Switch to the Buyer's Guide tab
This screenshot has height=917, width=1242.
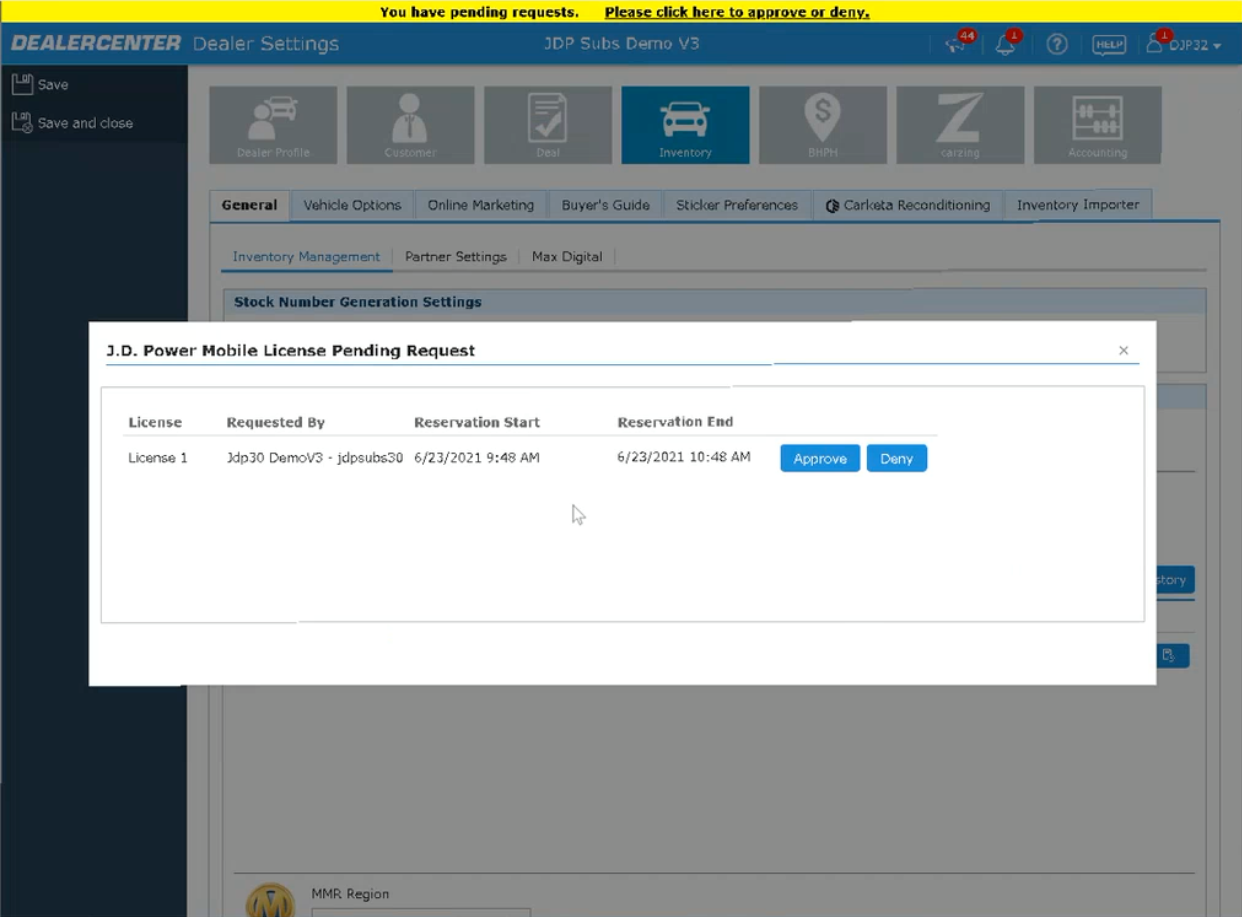pos(605,205)
